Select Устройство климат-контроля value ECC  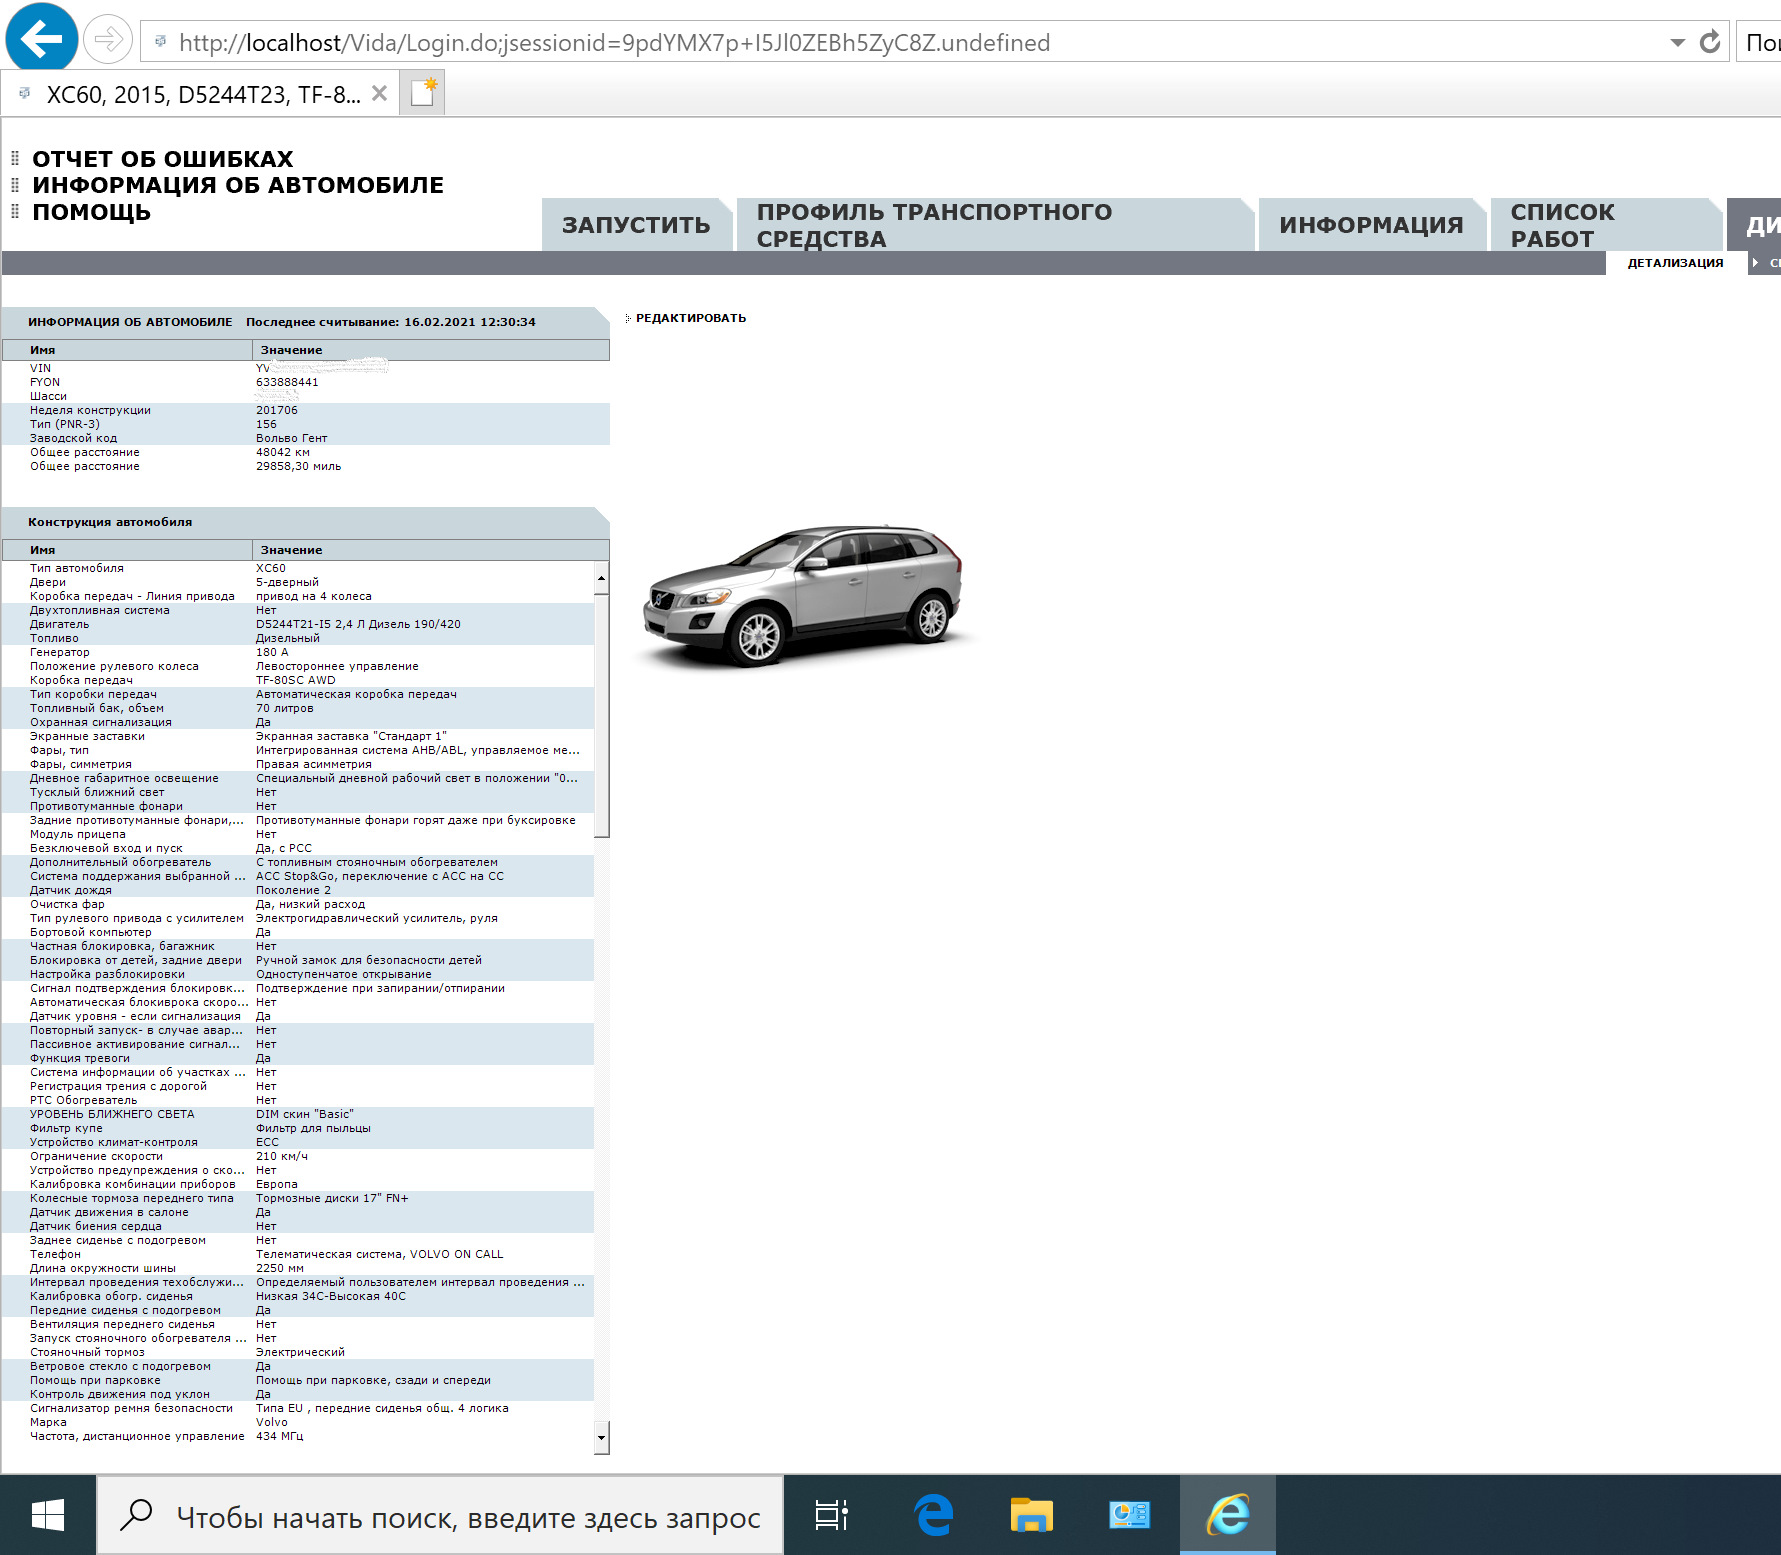(x=268, y=1142)
